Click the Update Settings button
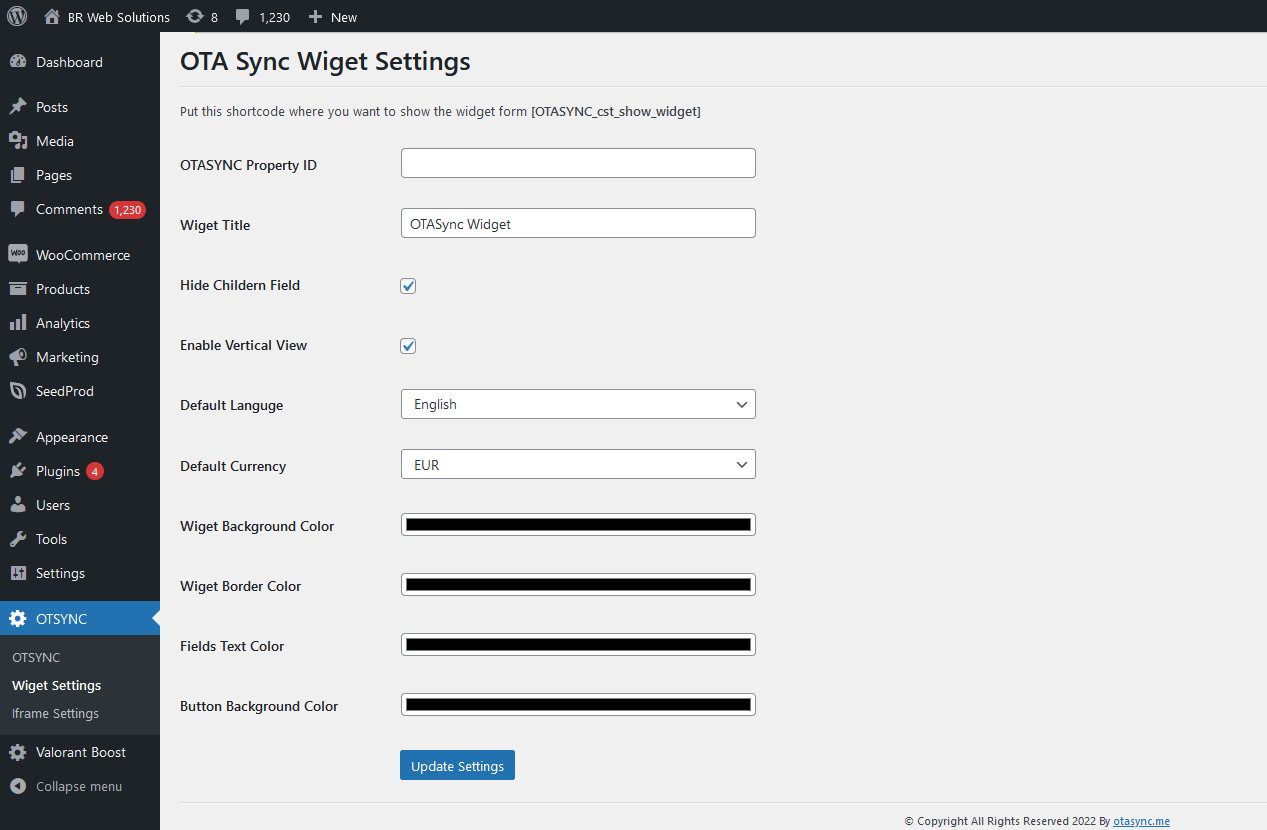Viewport: 1267px width, 830px height. [x=457, y=765]
